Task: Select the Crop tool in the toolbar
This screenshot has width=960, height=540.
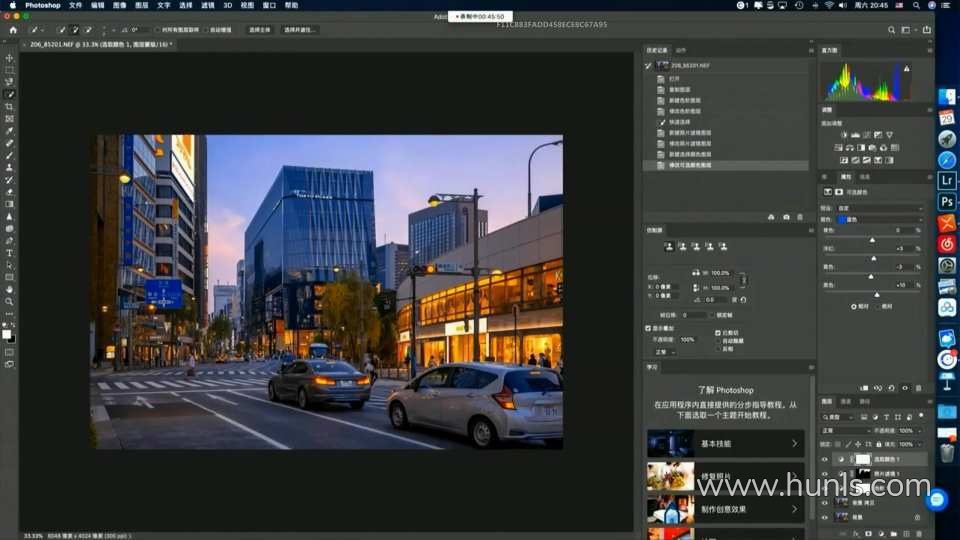Action: [9, 107]
